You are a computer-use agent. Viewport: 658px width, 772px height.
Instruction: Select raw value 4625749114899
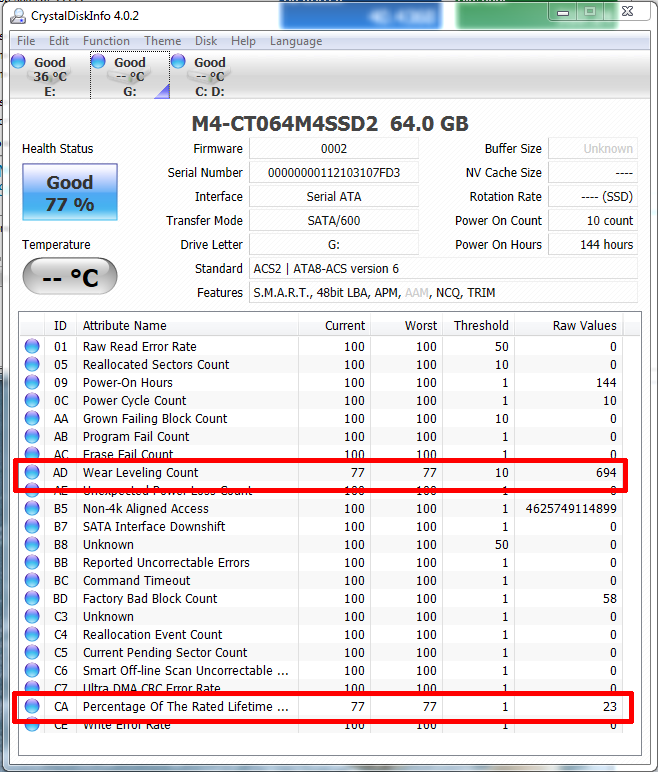(x=571, y=509)
